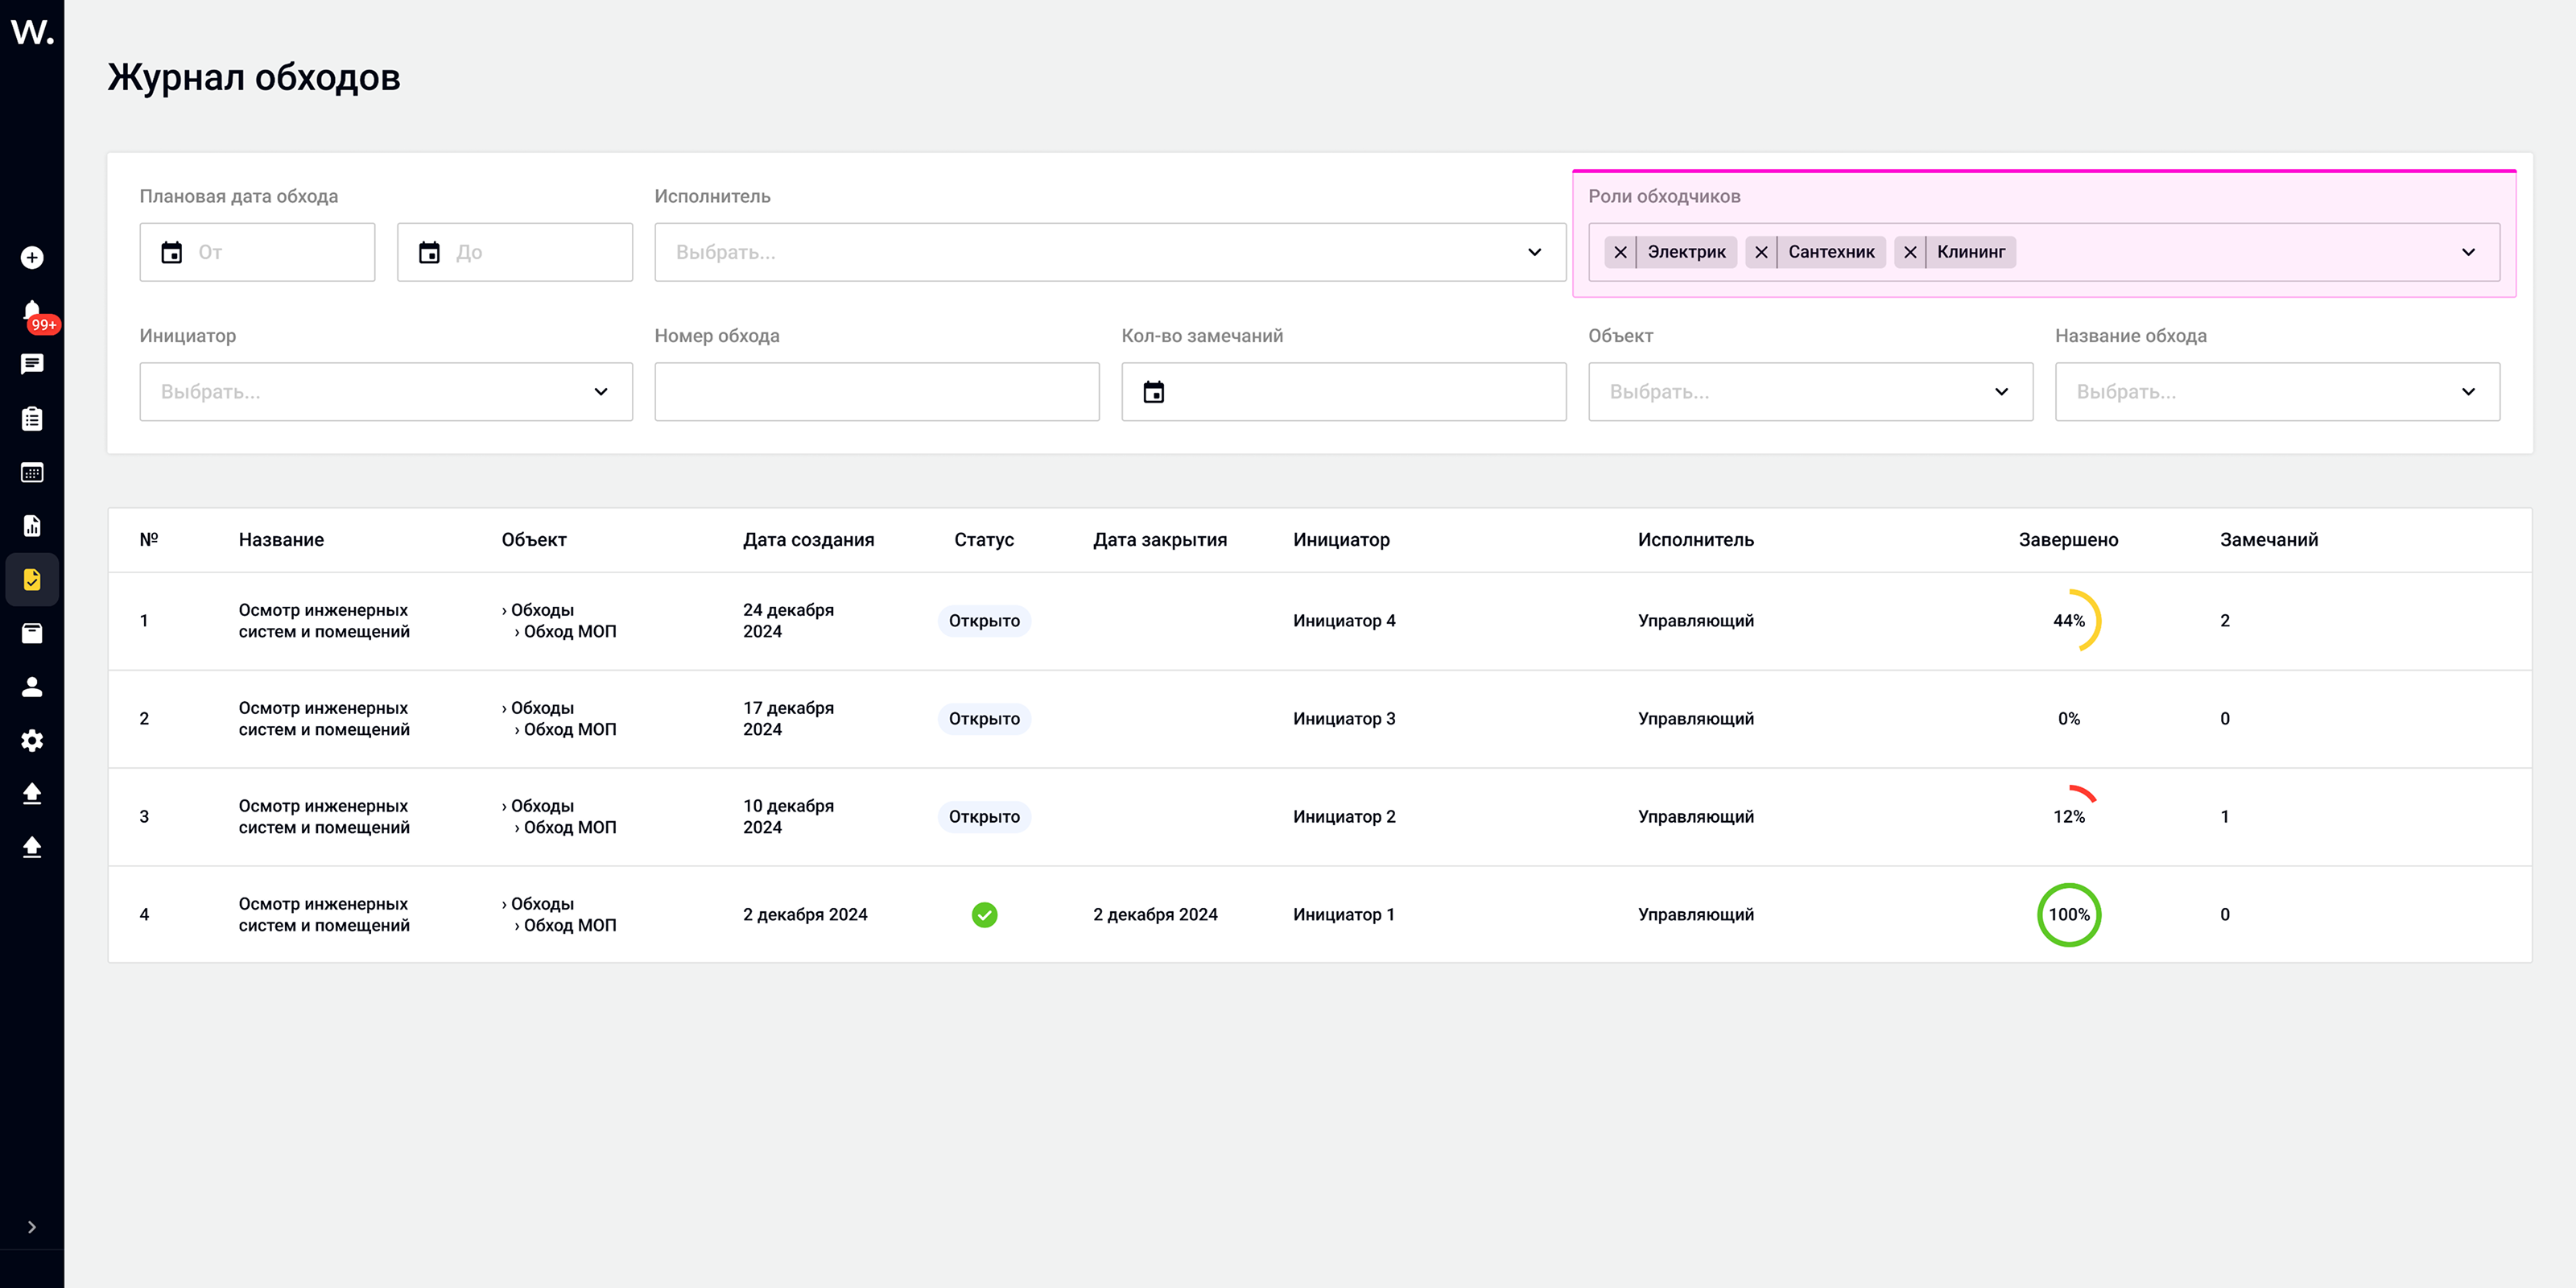Expand the Роли обходчиков dropdown arrow
The image size is (2576, 1288).
(2469, 252)
